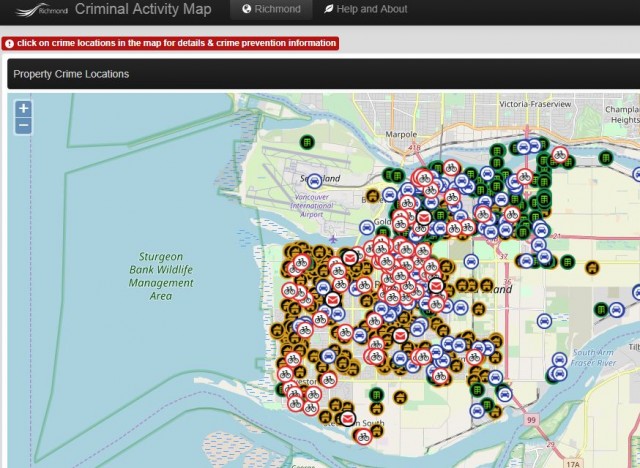Click the red crime prevention information banner
The image size is (640, 468).
click(x=170, y=43)
